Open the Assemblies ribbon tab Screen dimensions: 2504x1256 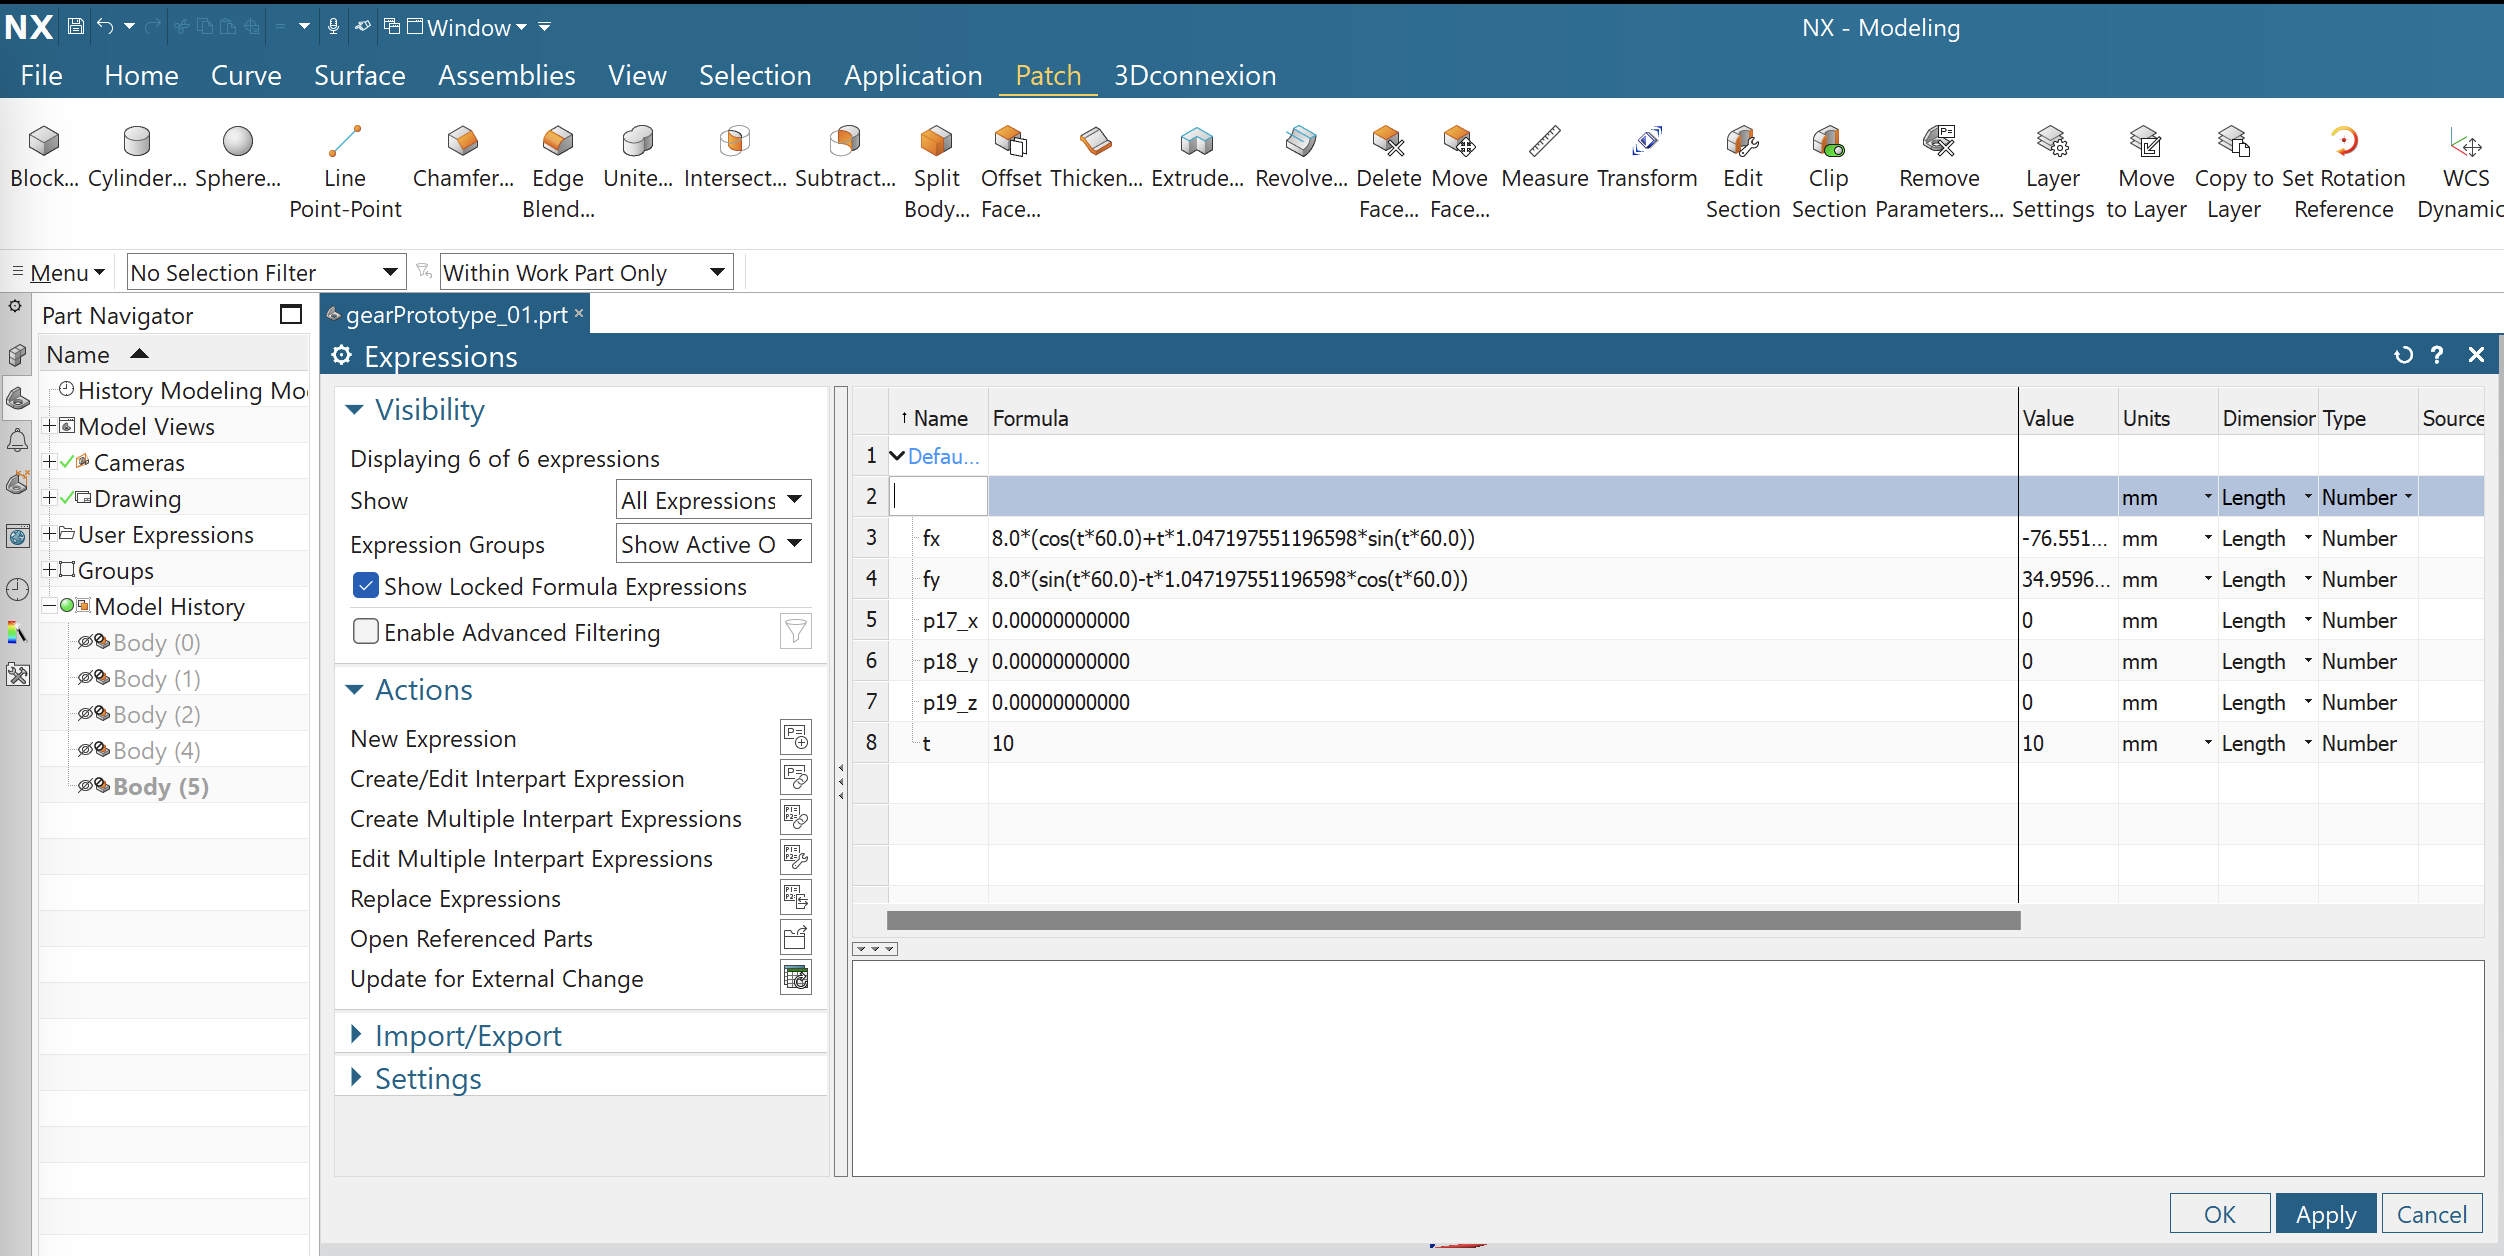pyautogui.click(x=506, y=76)
